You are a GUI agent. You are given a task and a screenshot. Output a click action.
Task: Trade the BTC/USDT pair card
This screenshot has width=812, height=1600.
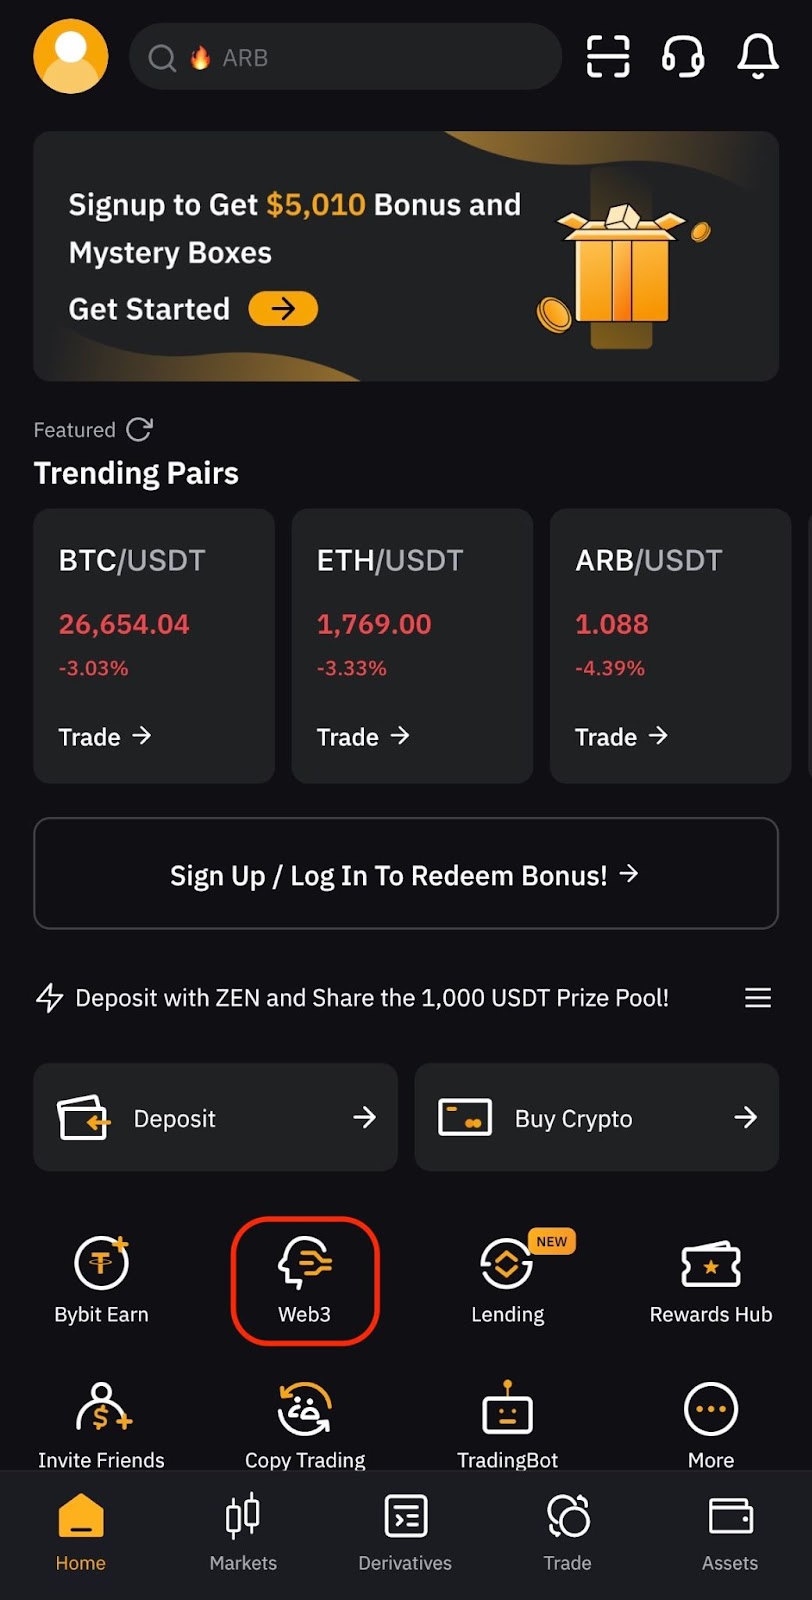coord(154,646)
